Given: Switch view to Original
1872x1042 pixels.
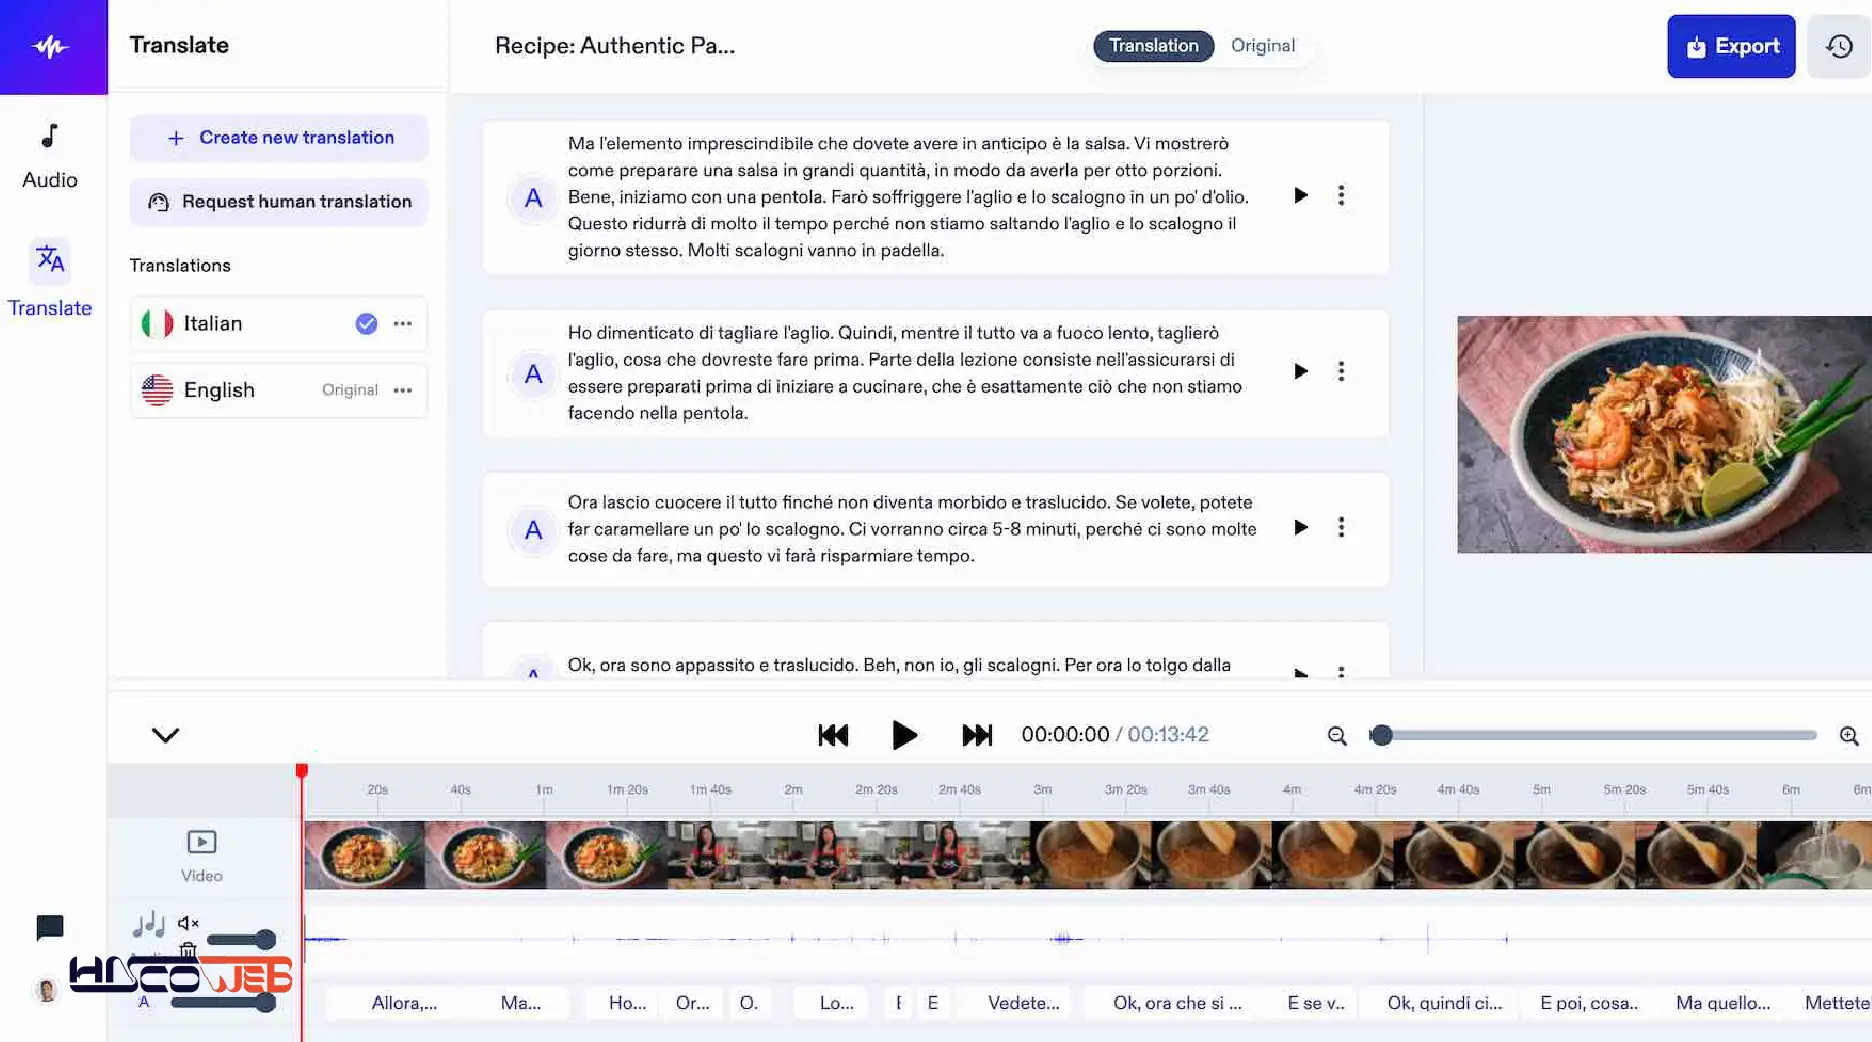Looking at the screenshot, I should coord(1262,46).
